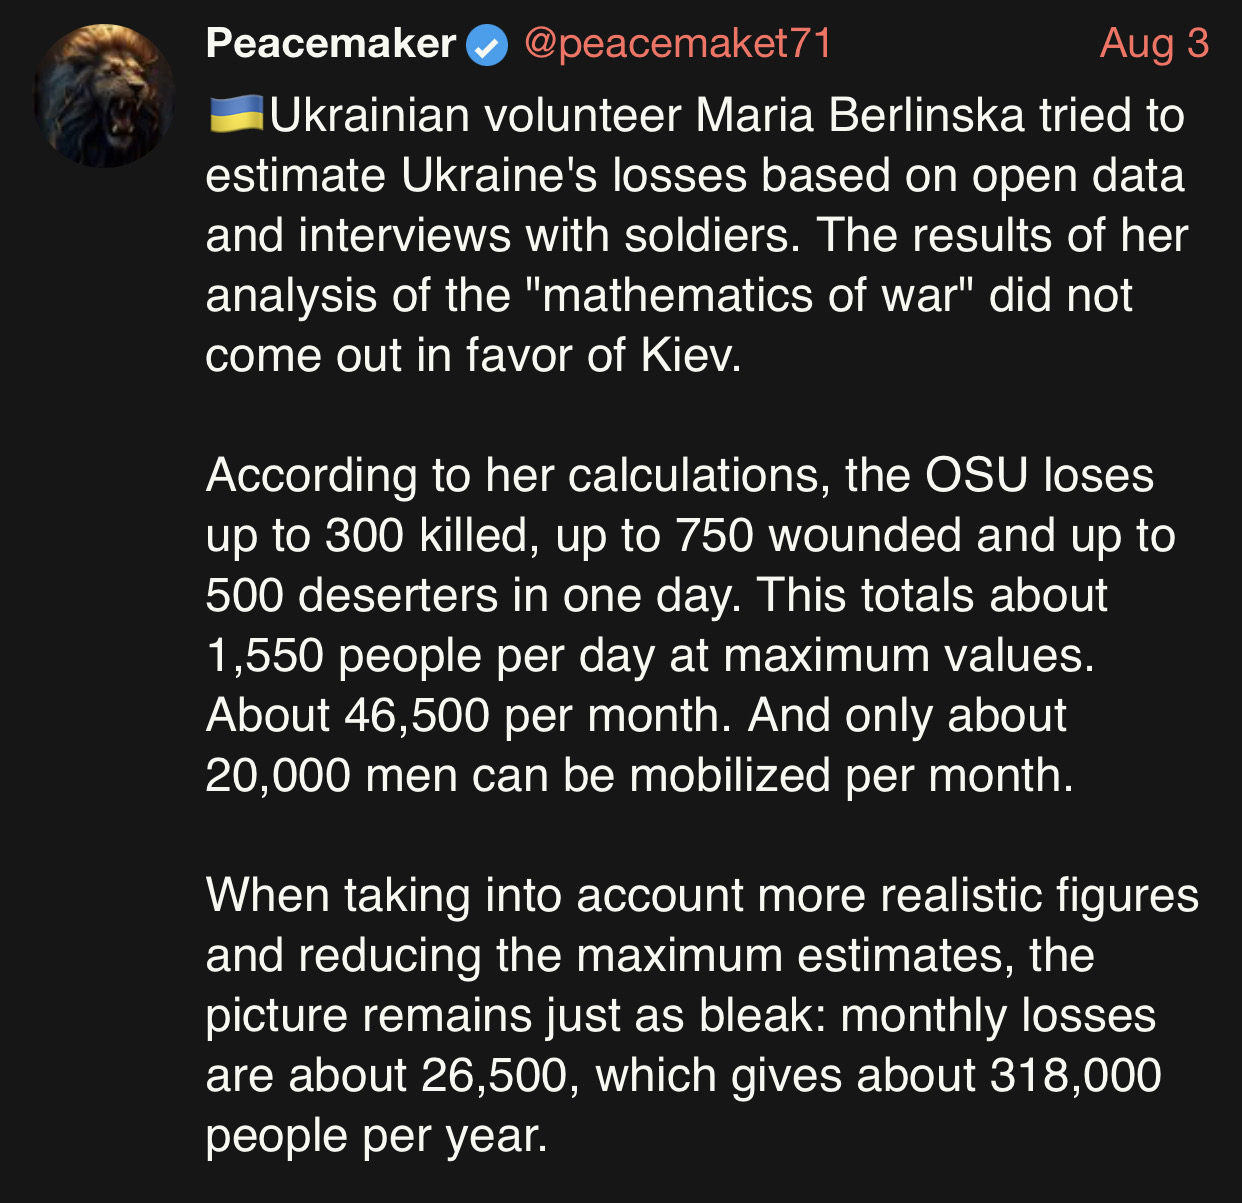Click the "500 deserters" text

(351, 596)
